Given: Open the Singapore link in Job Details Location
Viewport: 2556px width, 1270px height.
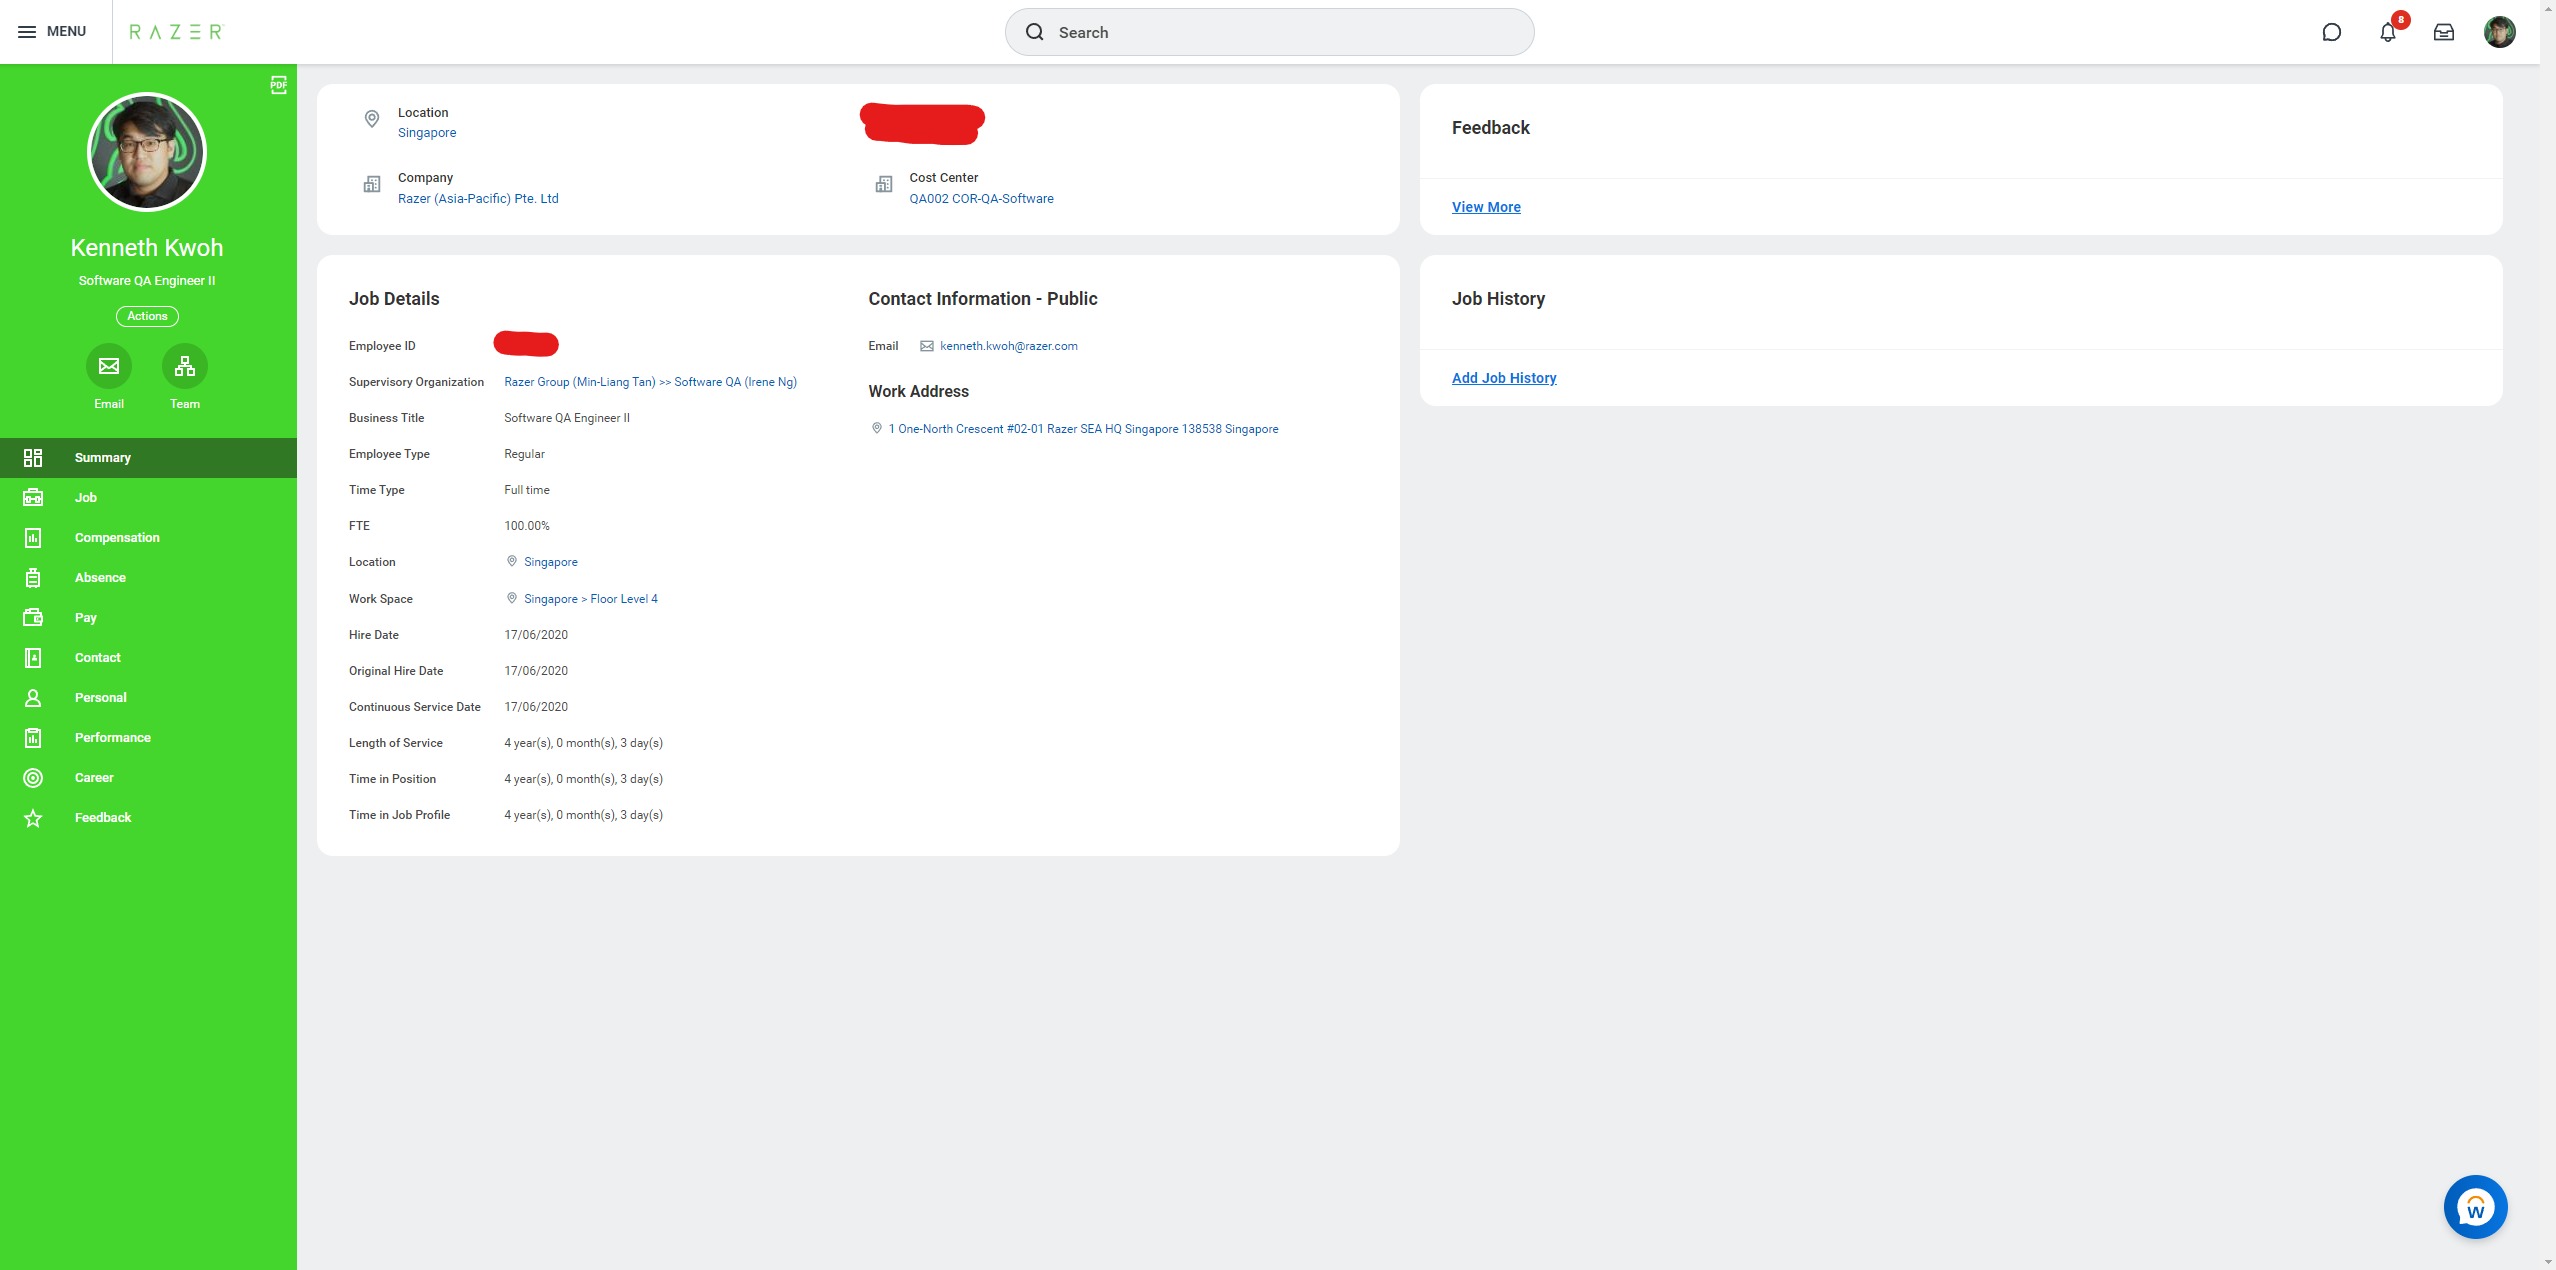Looking at the screenshot, I should [x=551, y=562].
